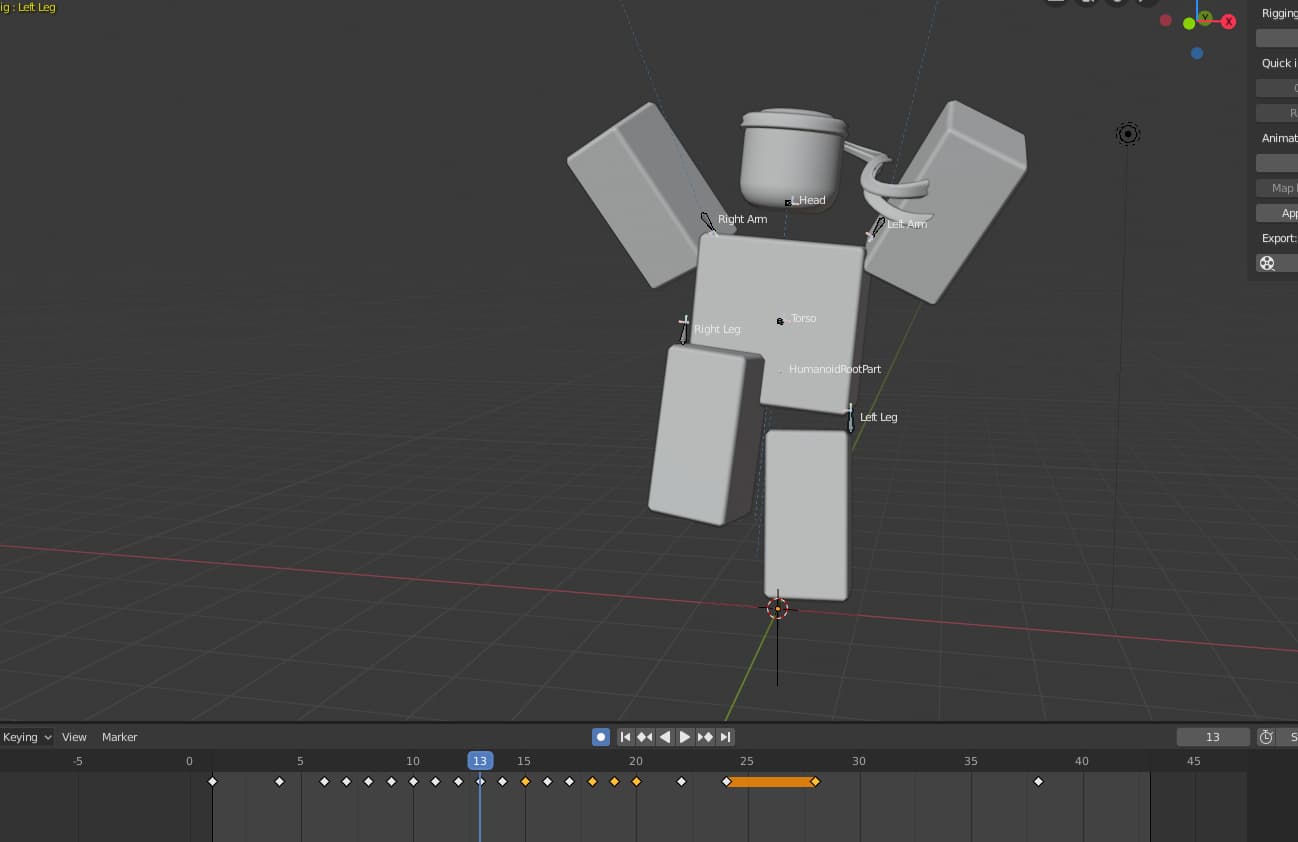1298x842 pixels.
Task: Select the keyframe diamond at frame 1
Action: (x=212, y=781)
